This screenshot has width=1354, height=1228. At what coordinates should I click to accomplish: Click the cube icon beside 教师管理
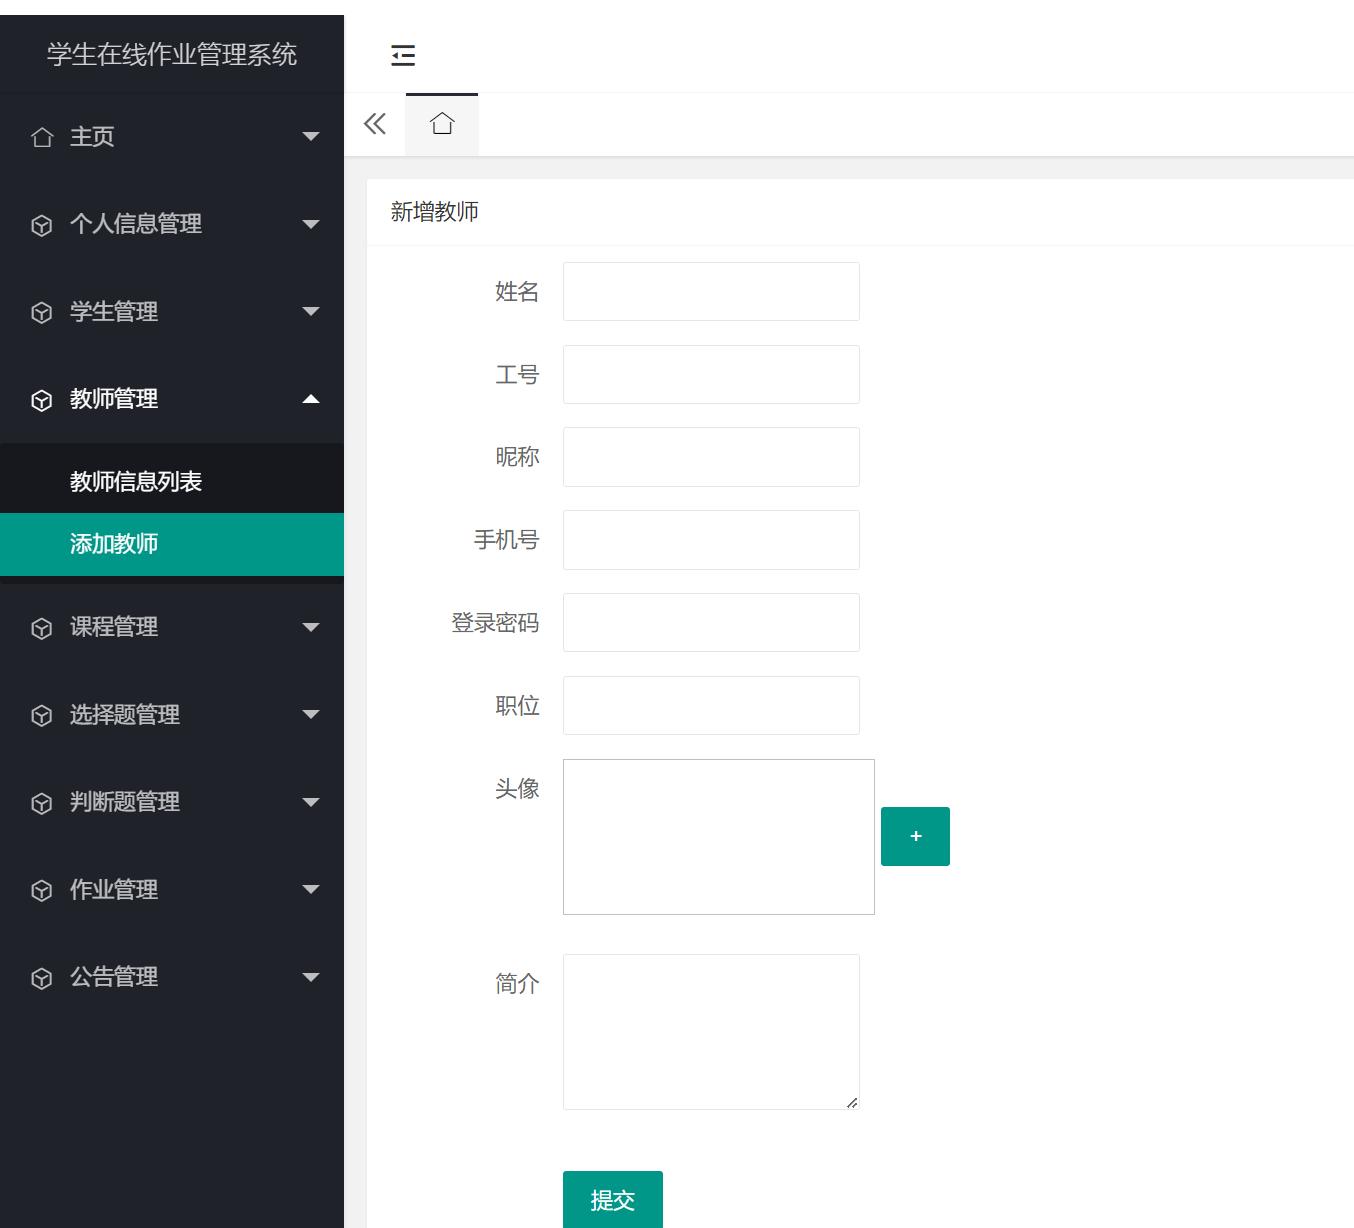(42, 400)
